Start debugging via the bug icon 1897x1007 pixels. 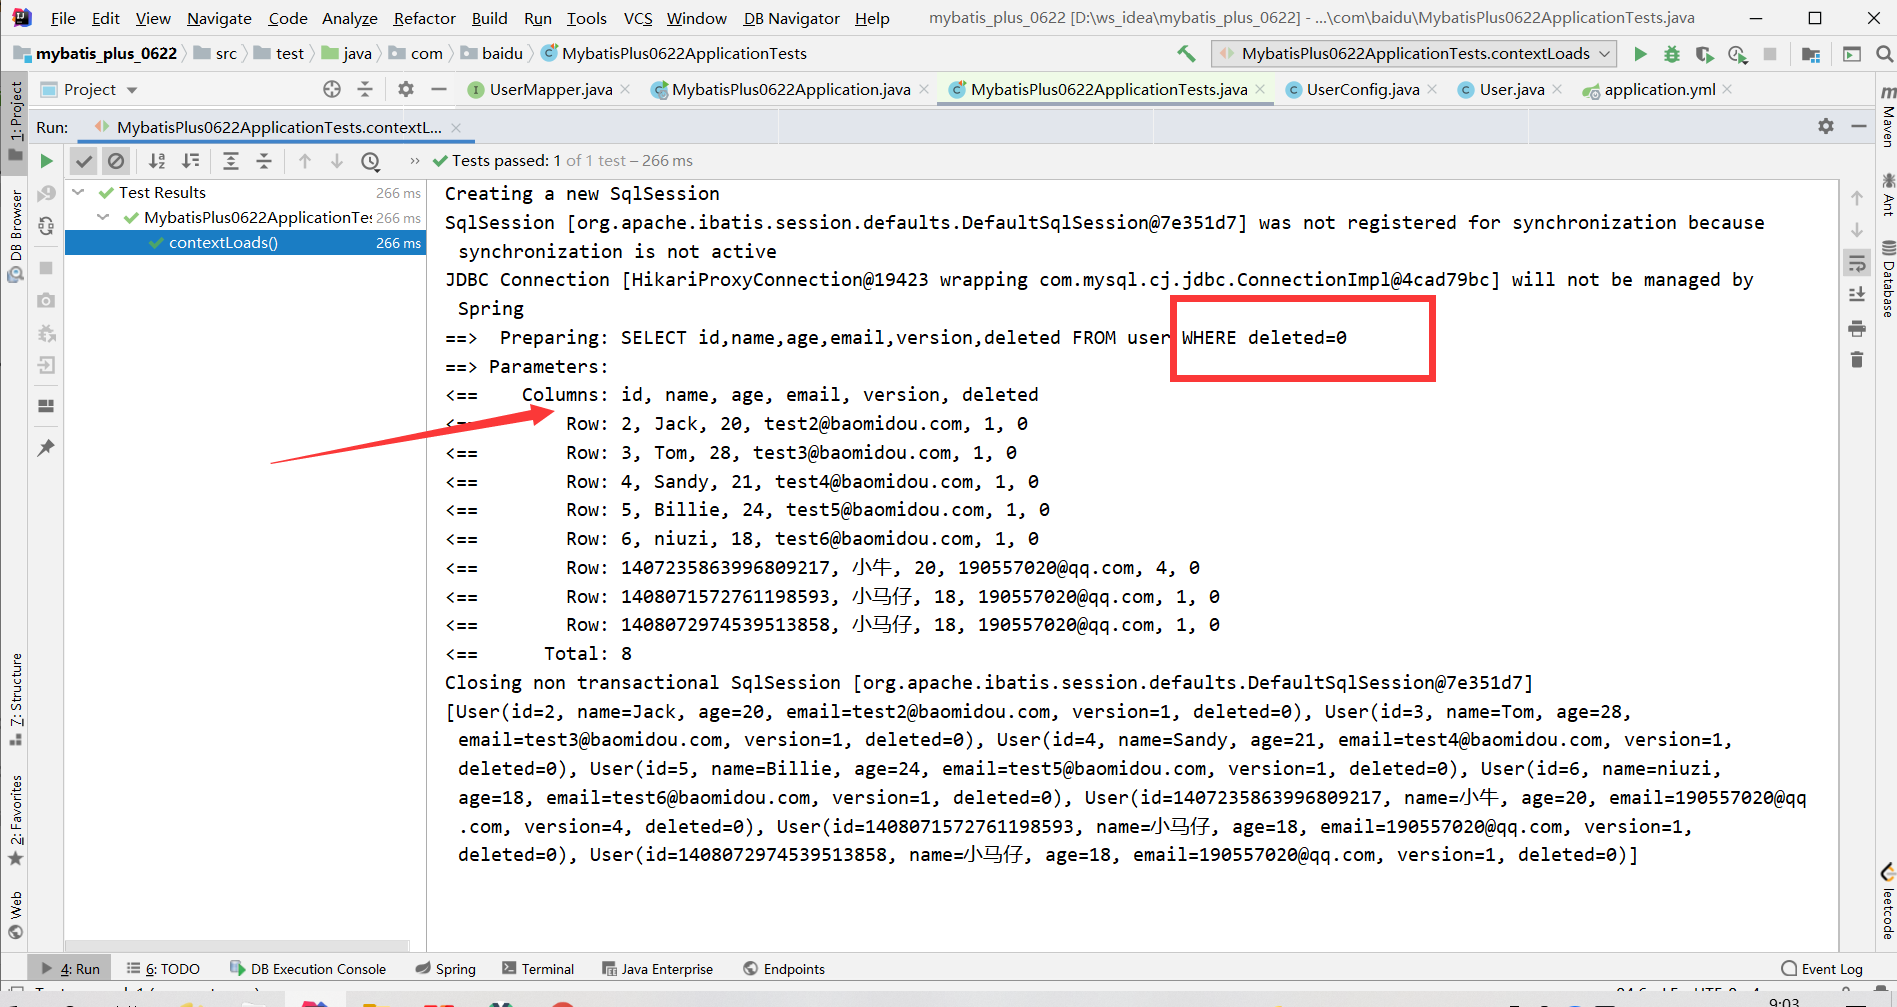1672,54
